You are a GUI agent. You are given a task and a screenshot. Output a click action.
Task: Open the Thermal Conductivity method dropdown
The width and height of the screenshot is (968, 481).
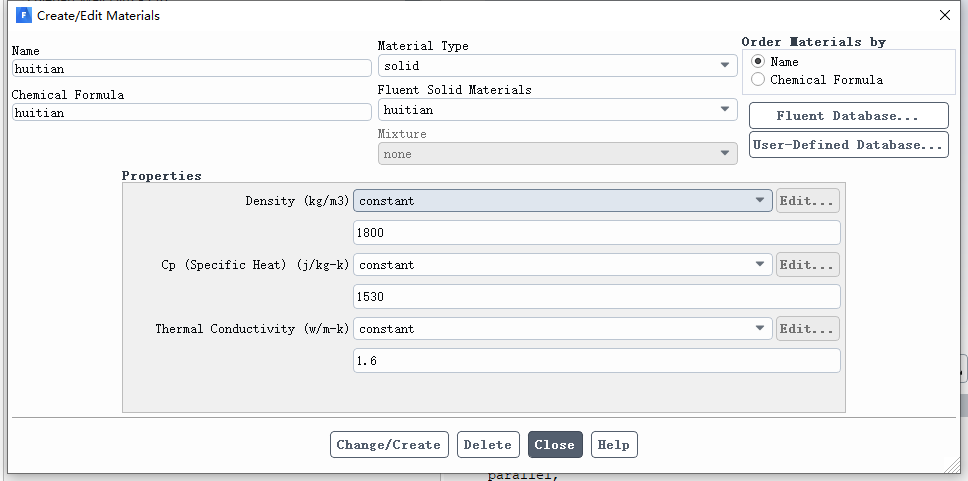pos(562,329)
